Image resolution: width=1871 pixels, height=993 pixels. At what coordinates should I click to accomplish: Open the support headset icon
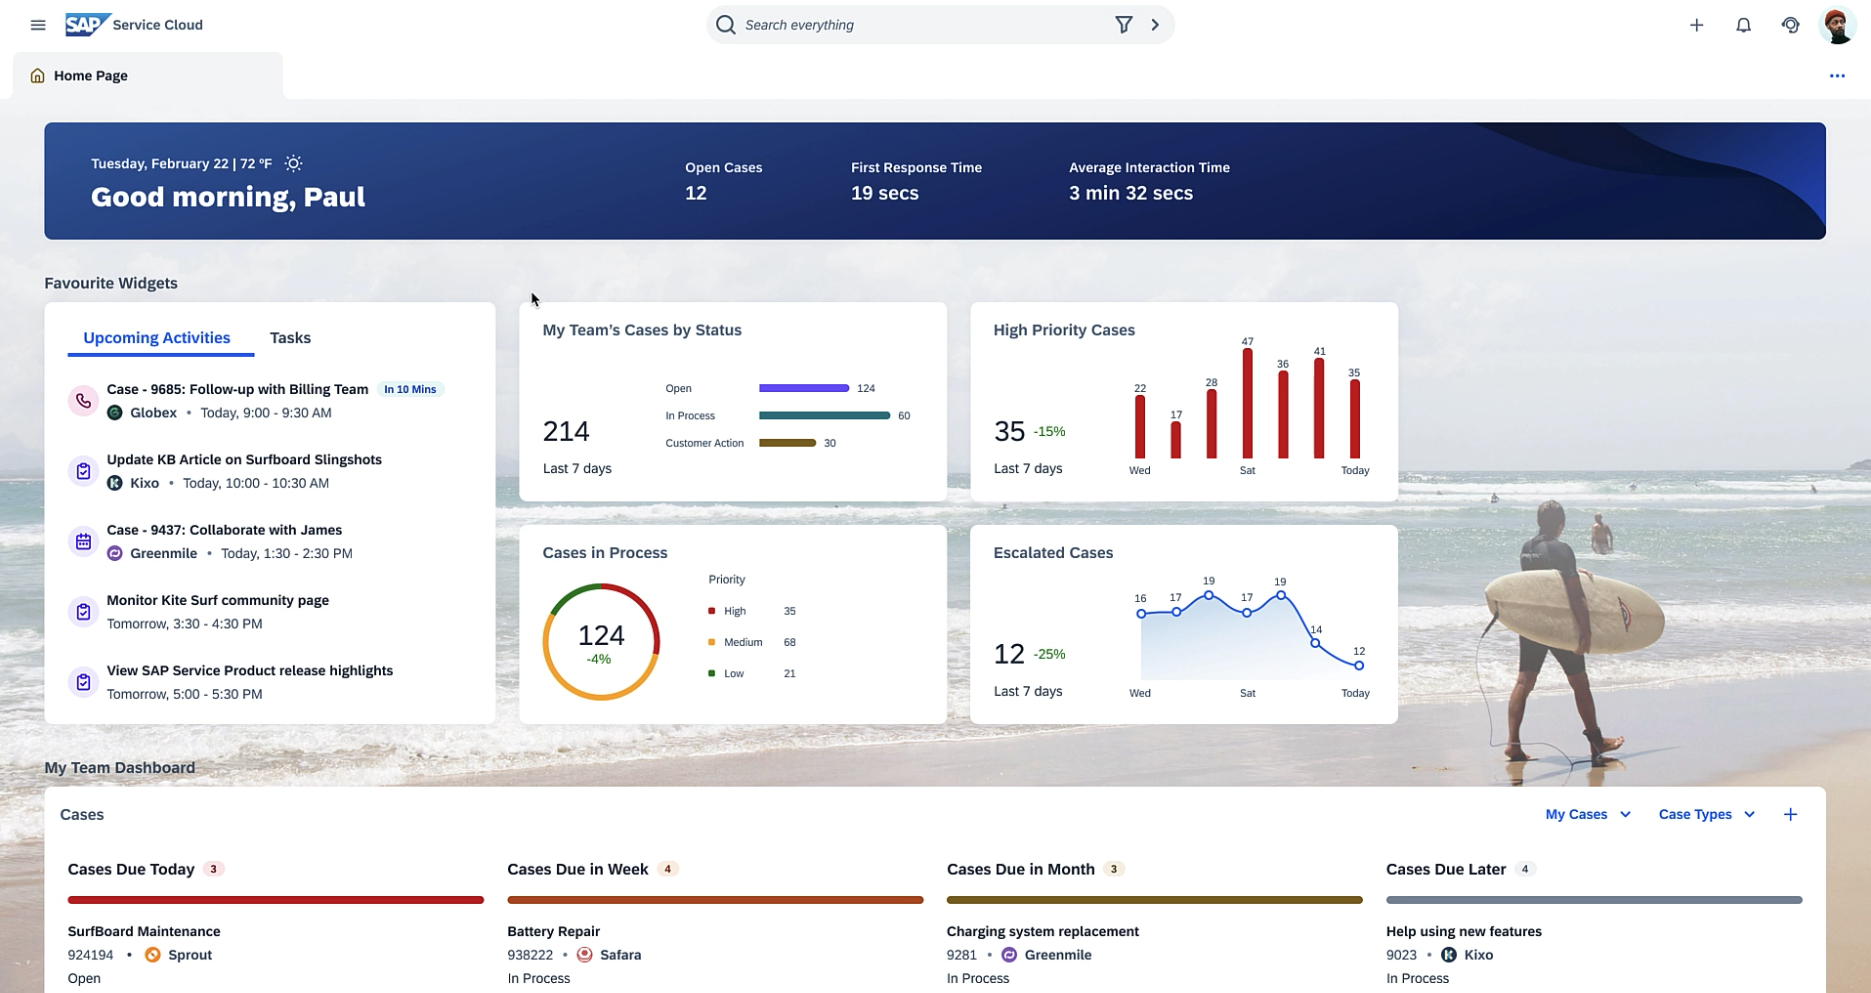click(1790, 25)
